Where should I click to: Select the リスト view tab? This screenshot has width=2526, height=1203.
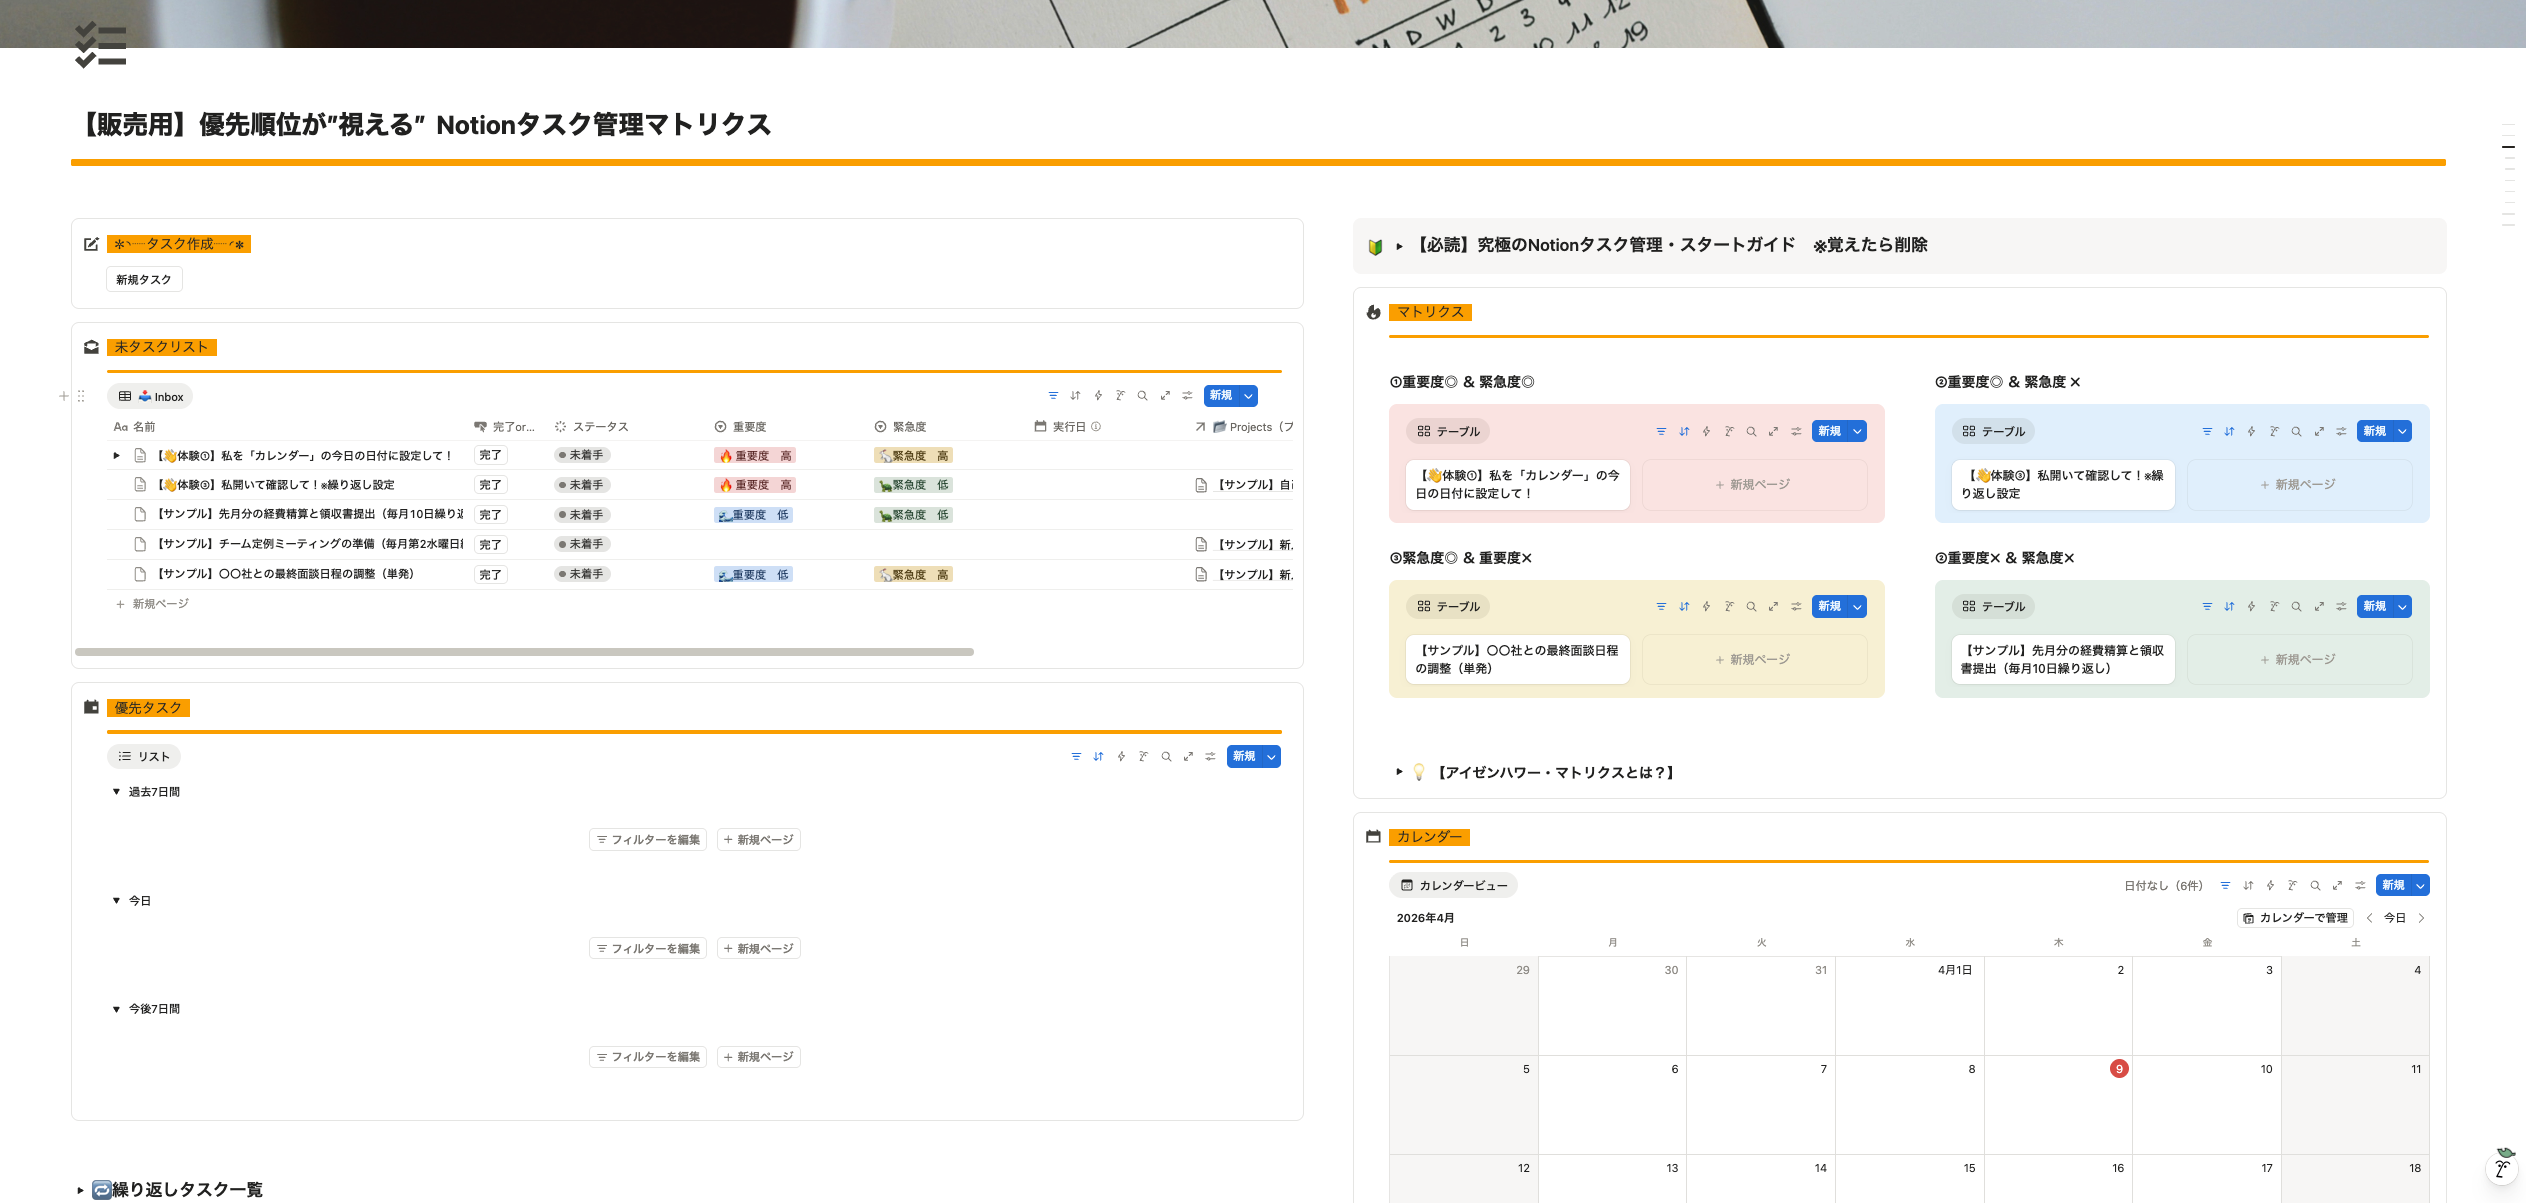(144, 757)
